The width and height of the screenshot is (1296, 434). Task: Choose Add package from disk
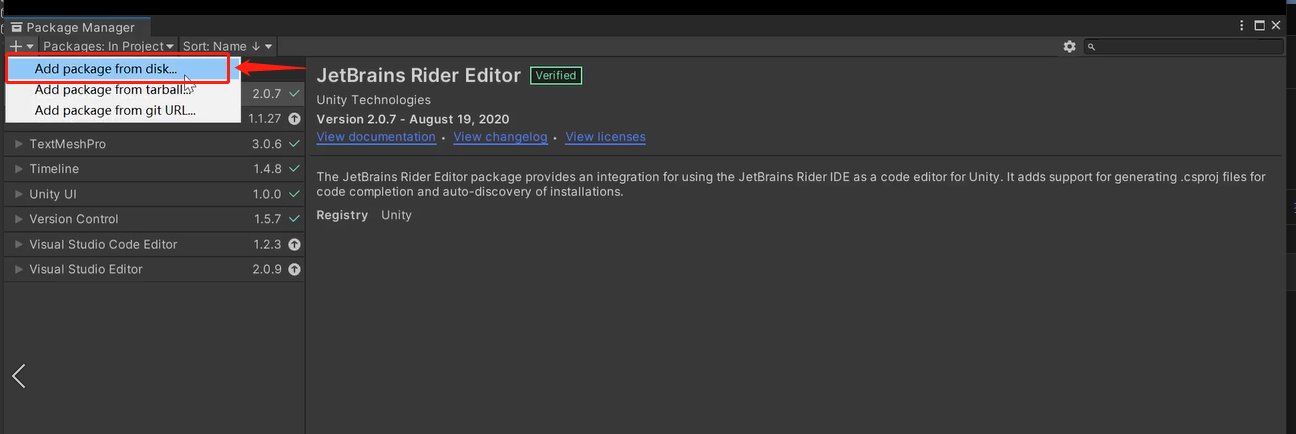pos(118,69)
